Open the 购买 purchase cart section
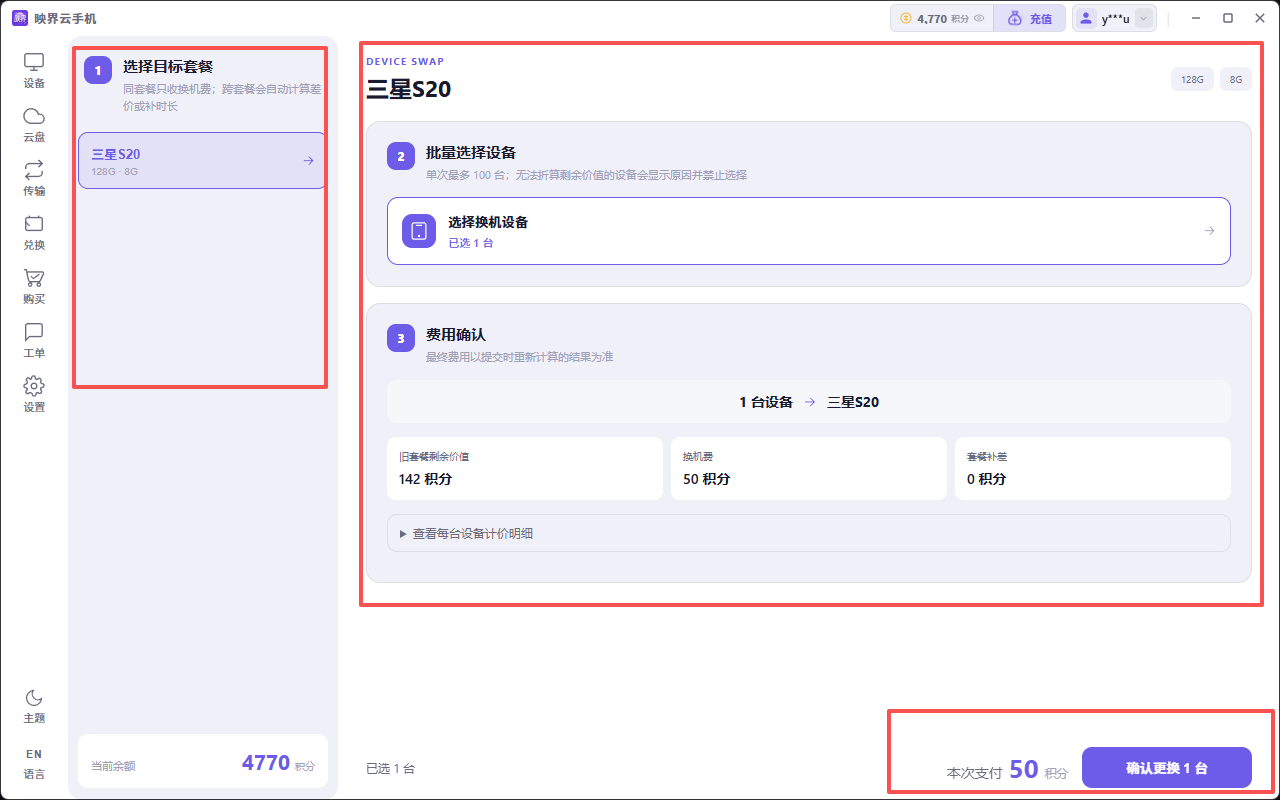 point(34,287)
